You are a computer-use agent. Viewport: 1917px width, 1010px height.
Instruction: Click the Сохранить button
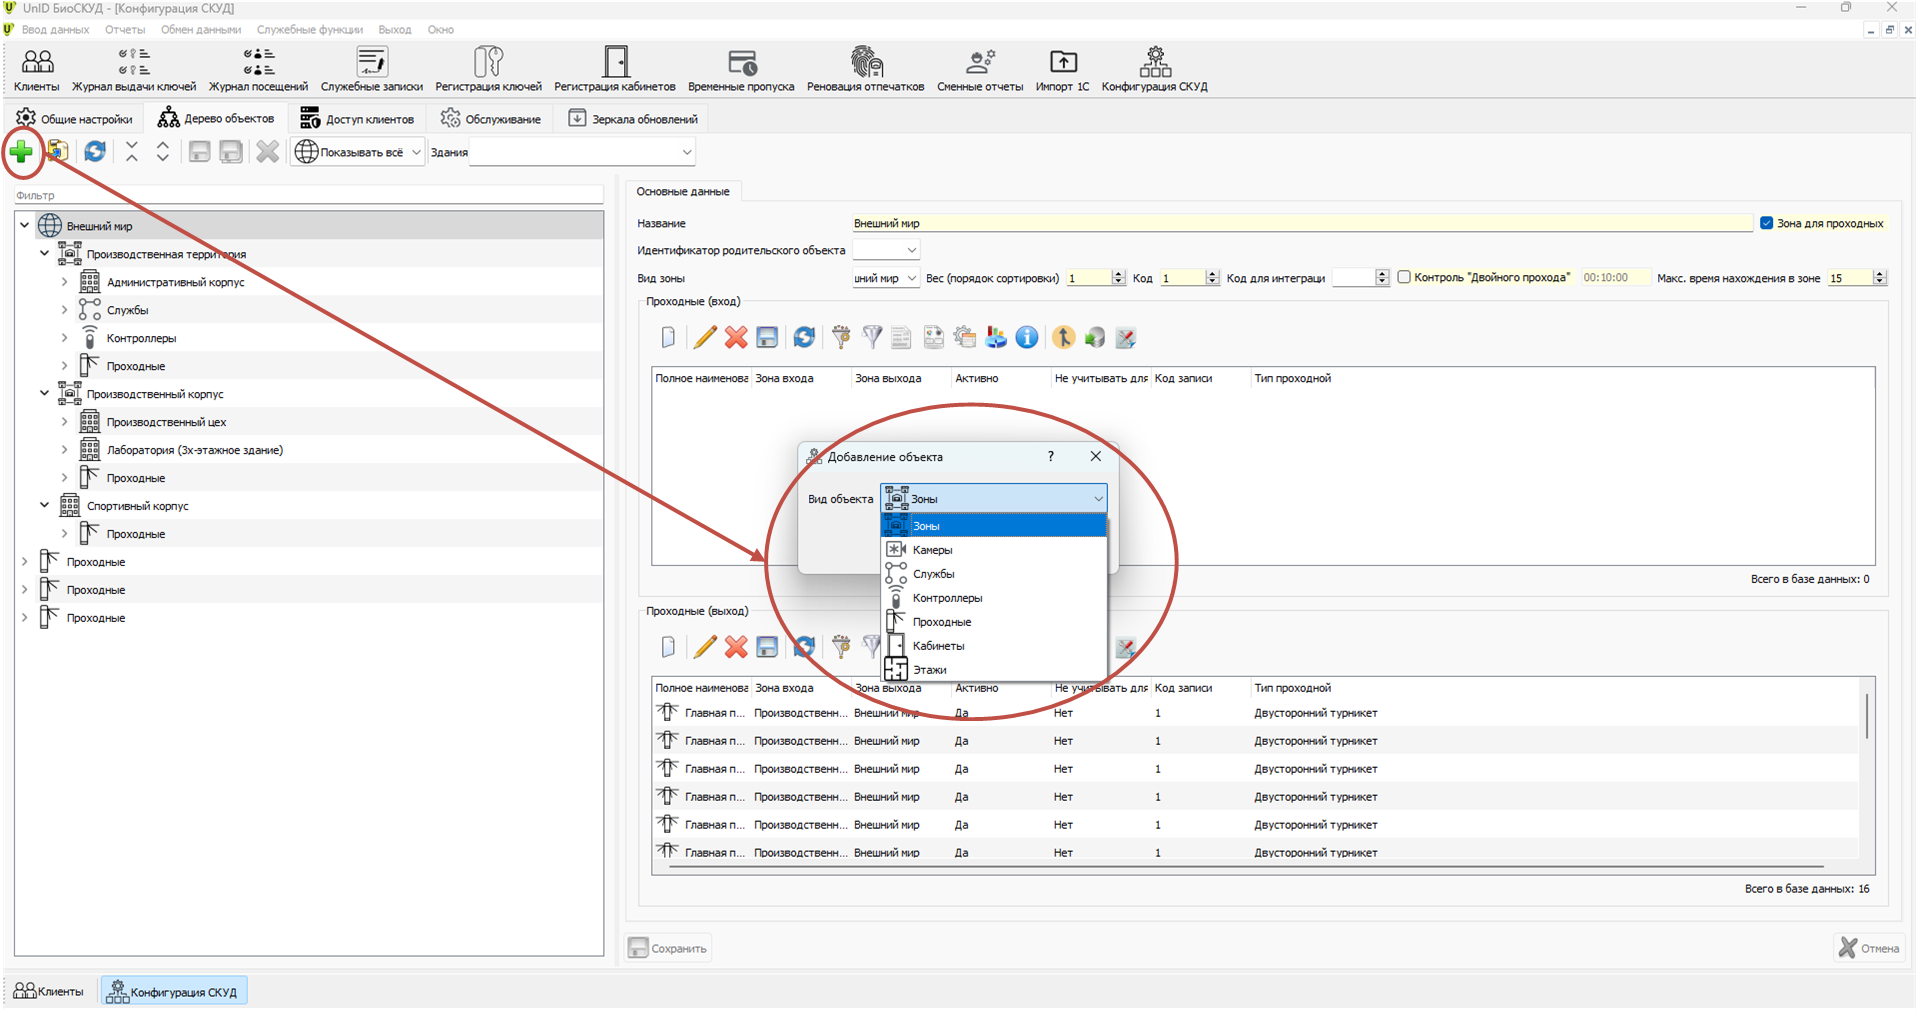pos(668,948)
